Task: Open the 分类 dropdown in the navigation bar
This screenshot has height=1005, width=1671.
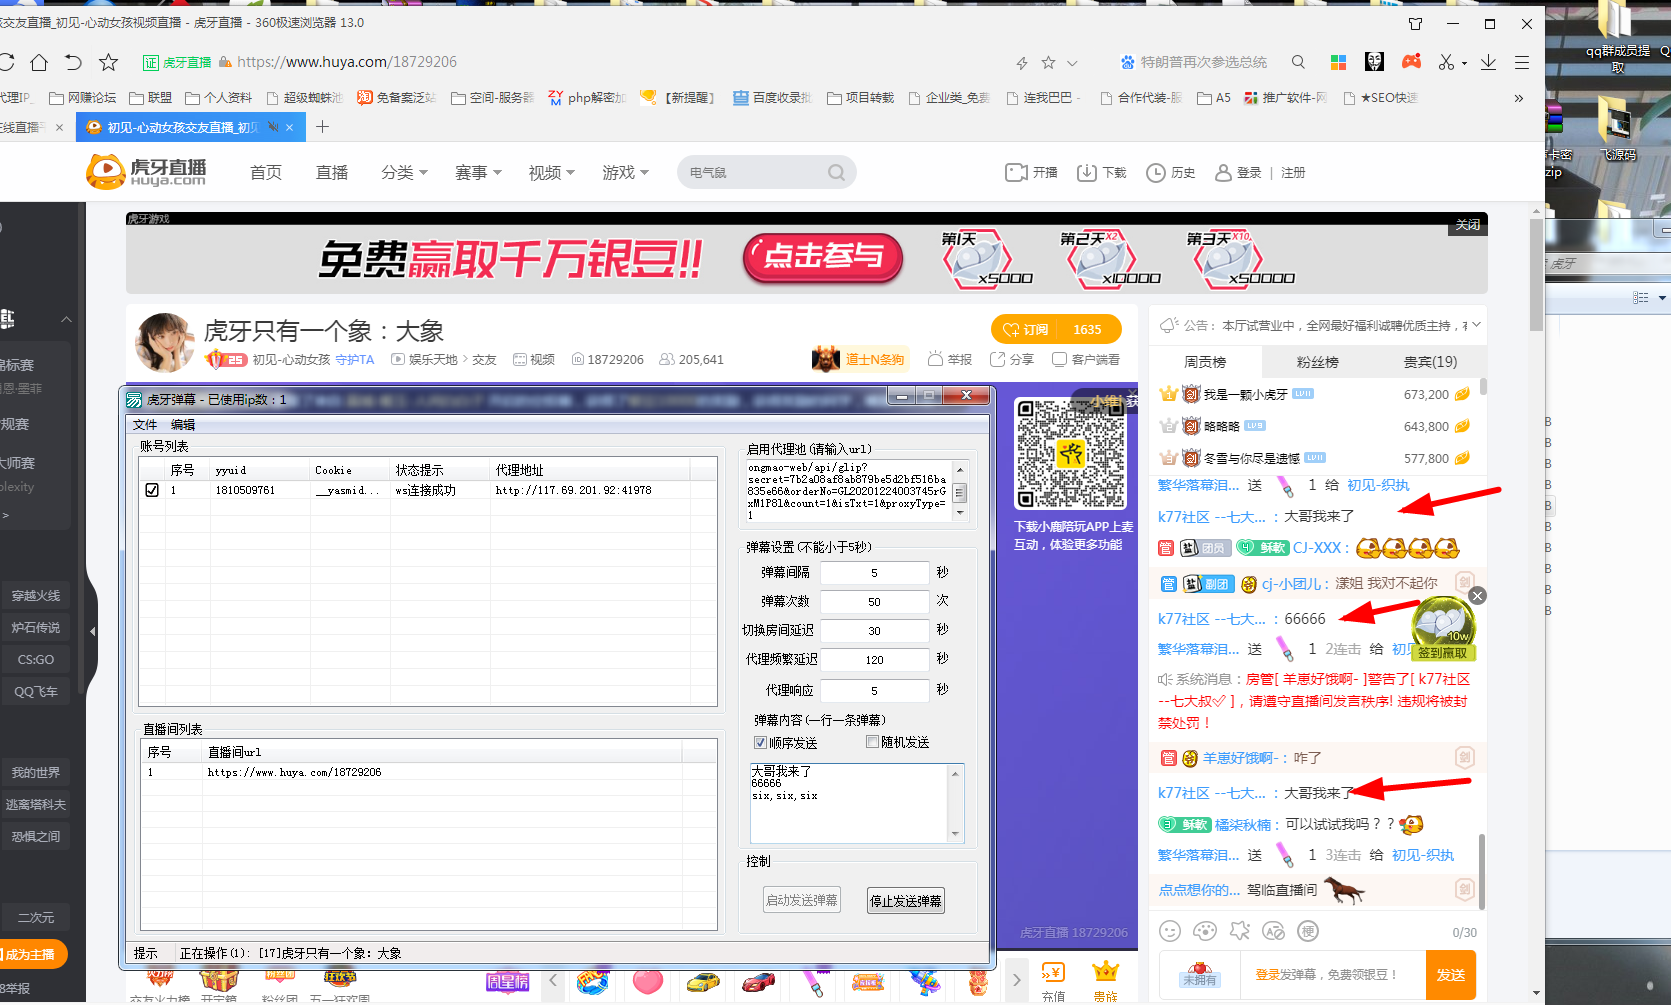Action: [404, 172]
